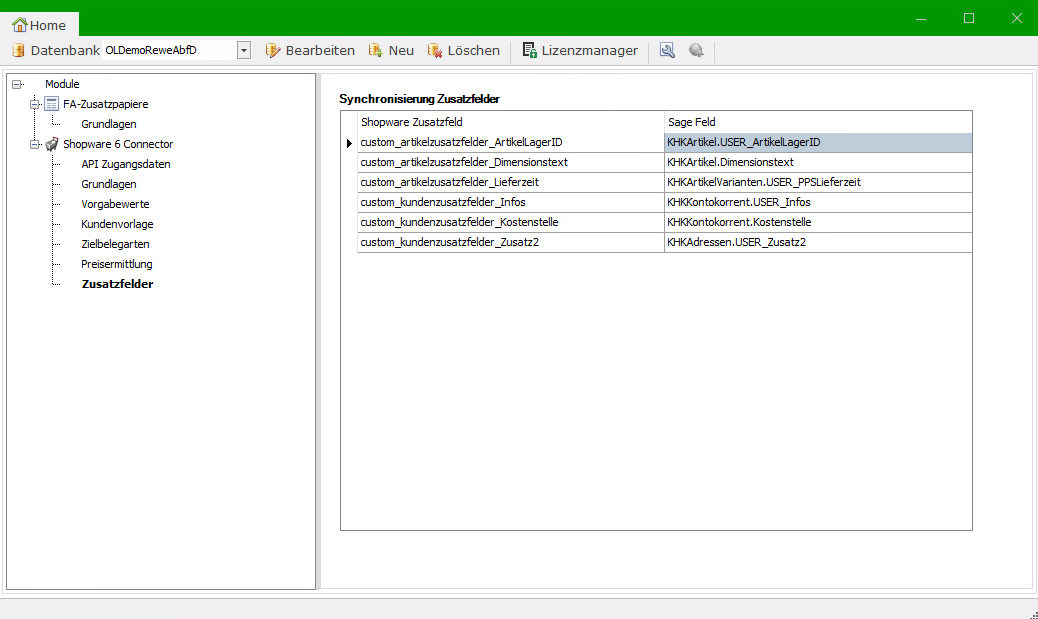Click the Bearbeiten edit toolbar button
This screenshot has height=619, width=1038.
coord(310,50)
